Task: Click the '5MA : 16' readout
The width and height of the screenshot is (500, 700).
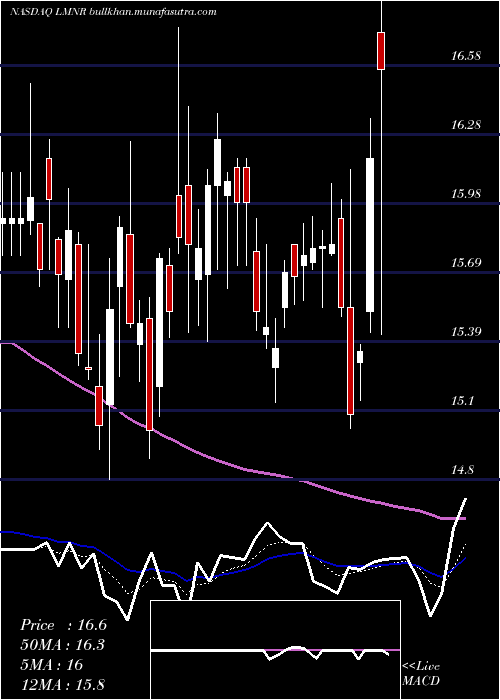Action: [x=52, y=665]
